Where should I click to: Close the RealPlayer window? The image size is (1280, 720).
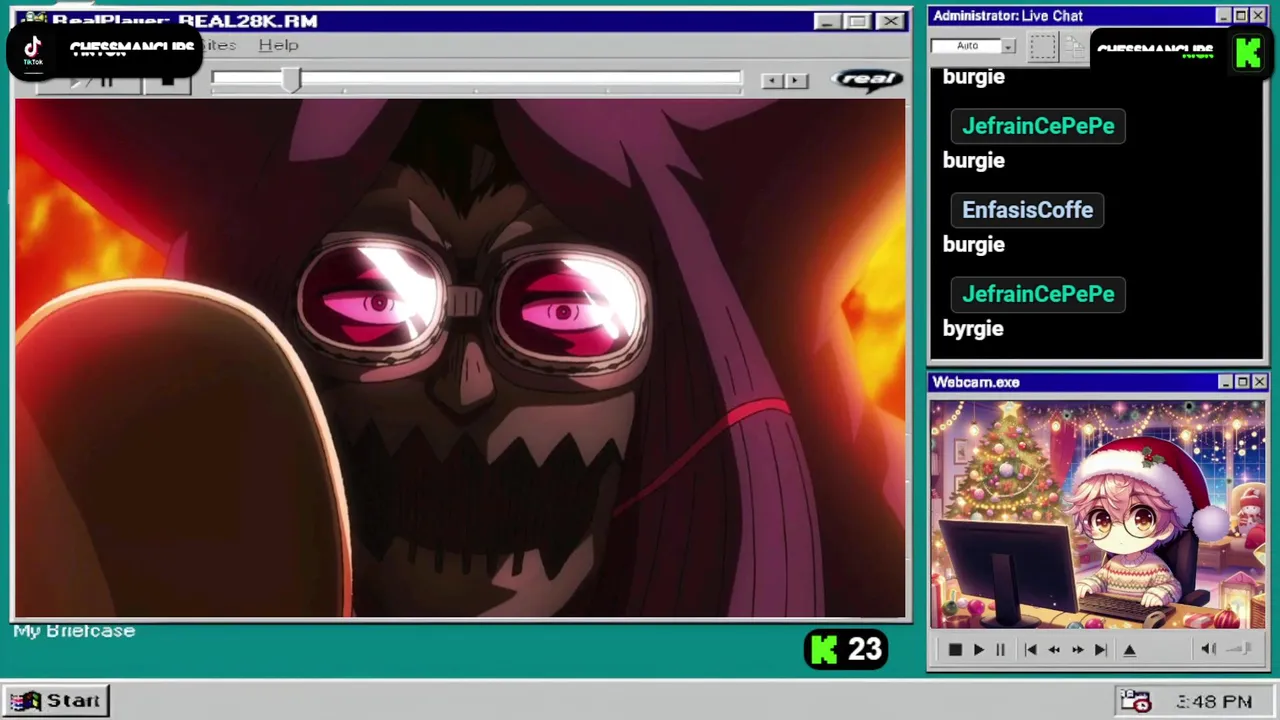(889, 21)
